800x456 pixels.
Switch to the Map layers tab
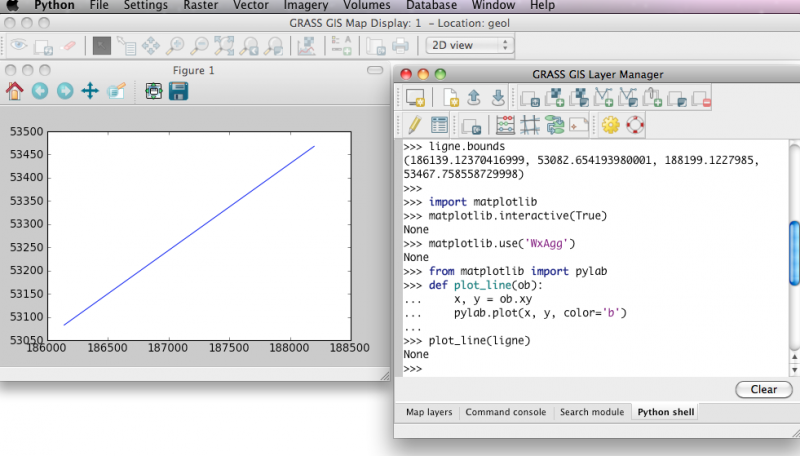[x=428, y=412]
